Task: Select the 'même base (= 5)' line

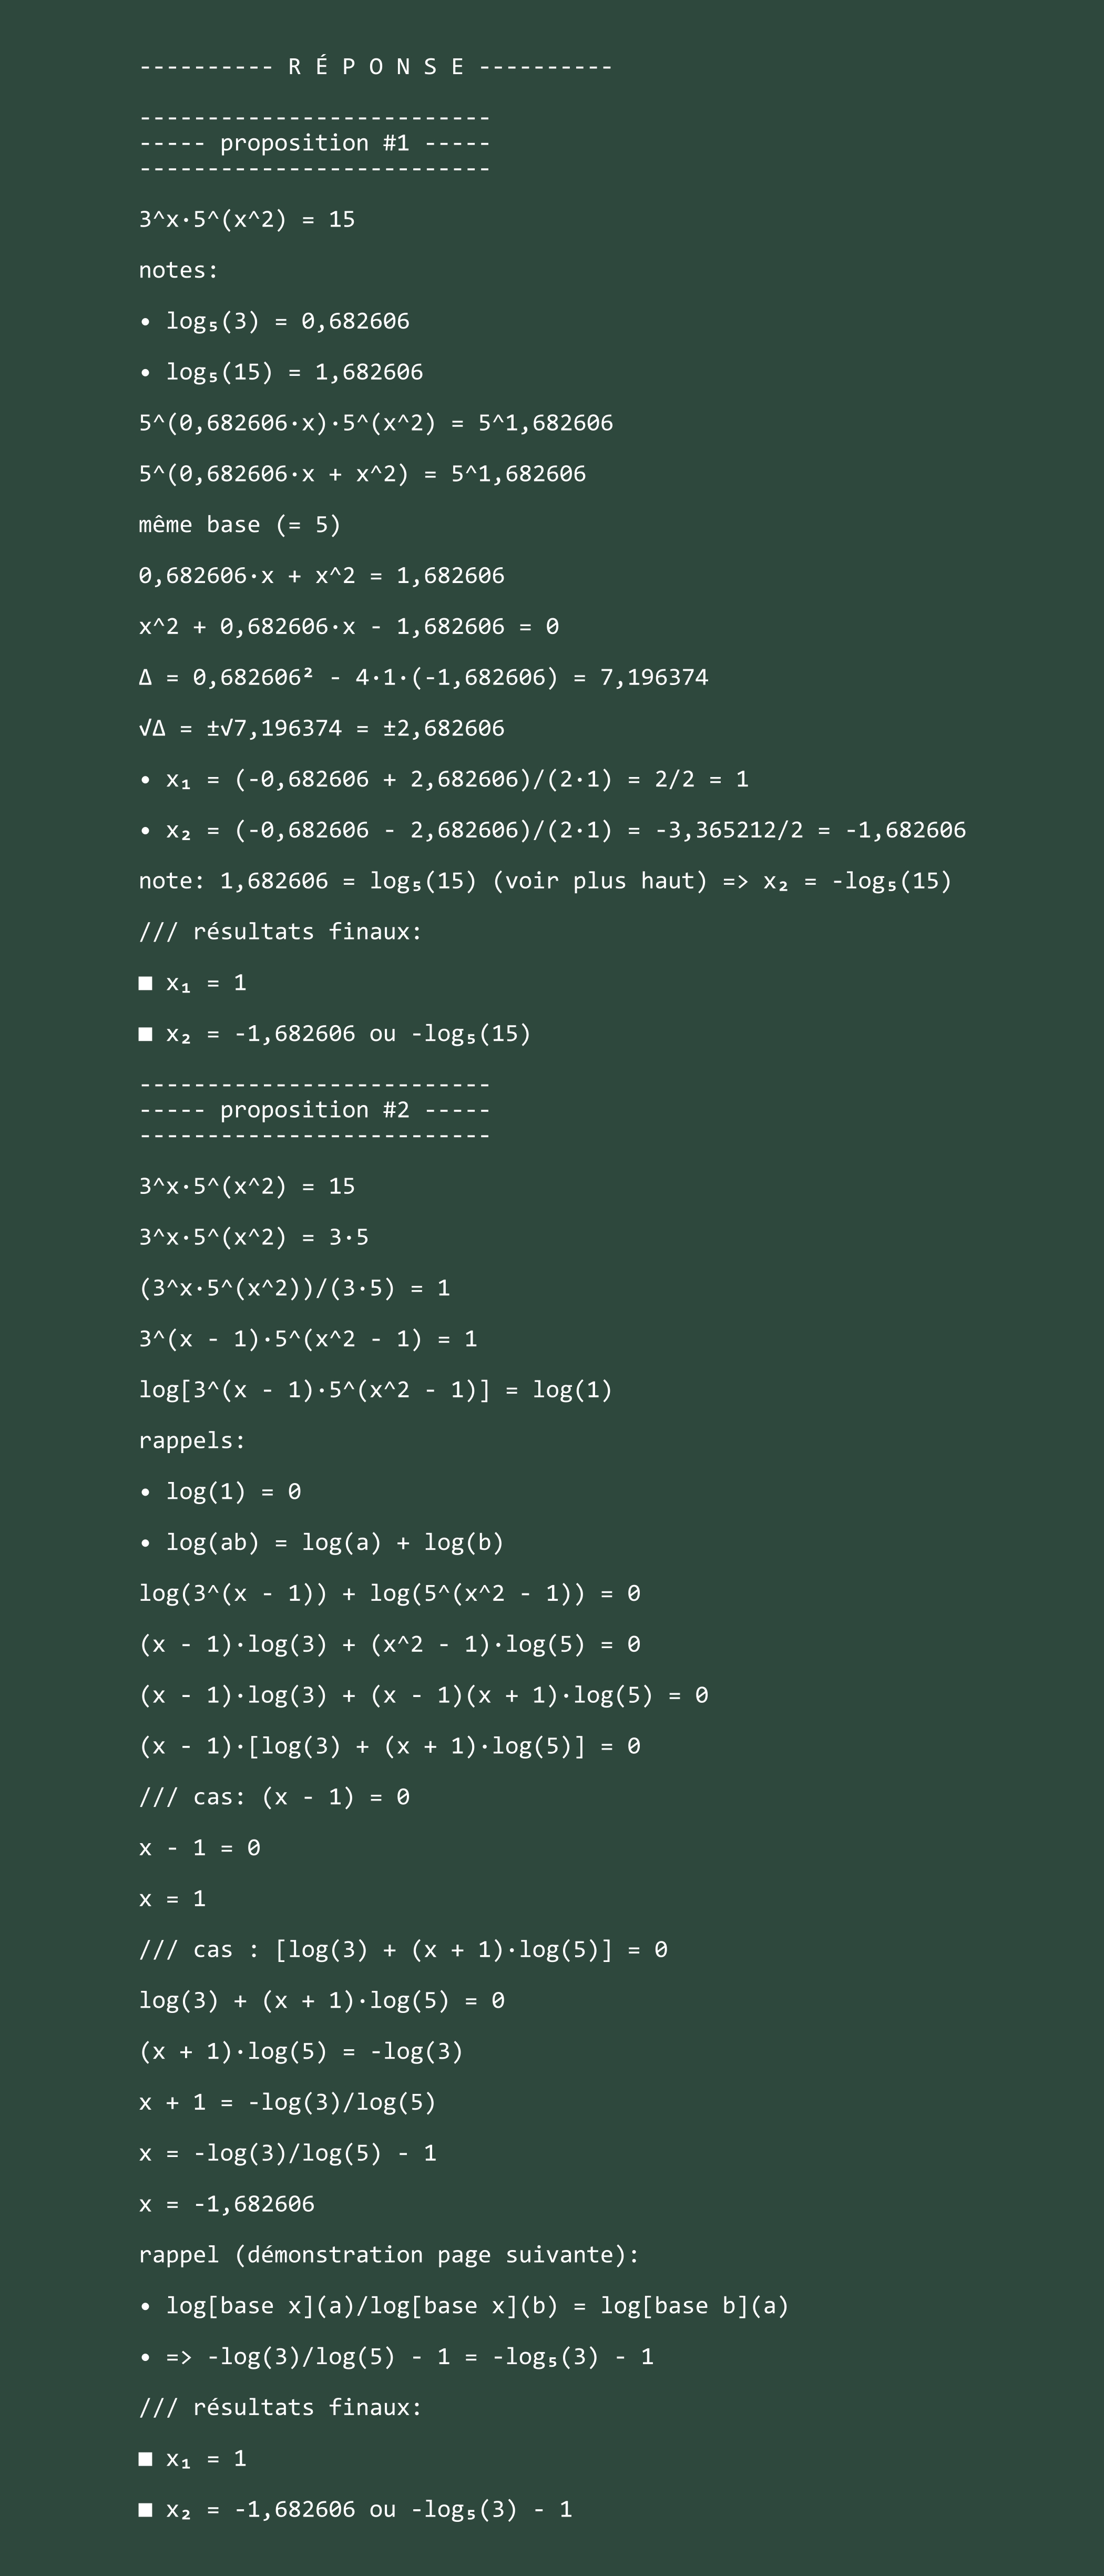Action: [x=240, y=525]
